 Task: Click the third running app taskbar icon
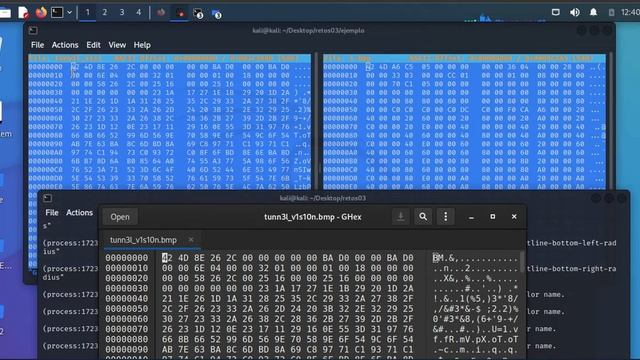pos(198,13)
